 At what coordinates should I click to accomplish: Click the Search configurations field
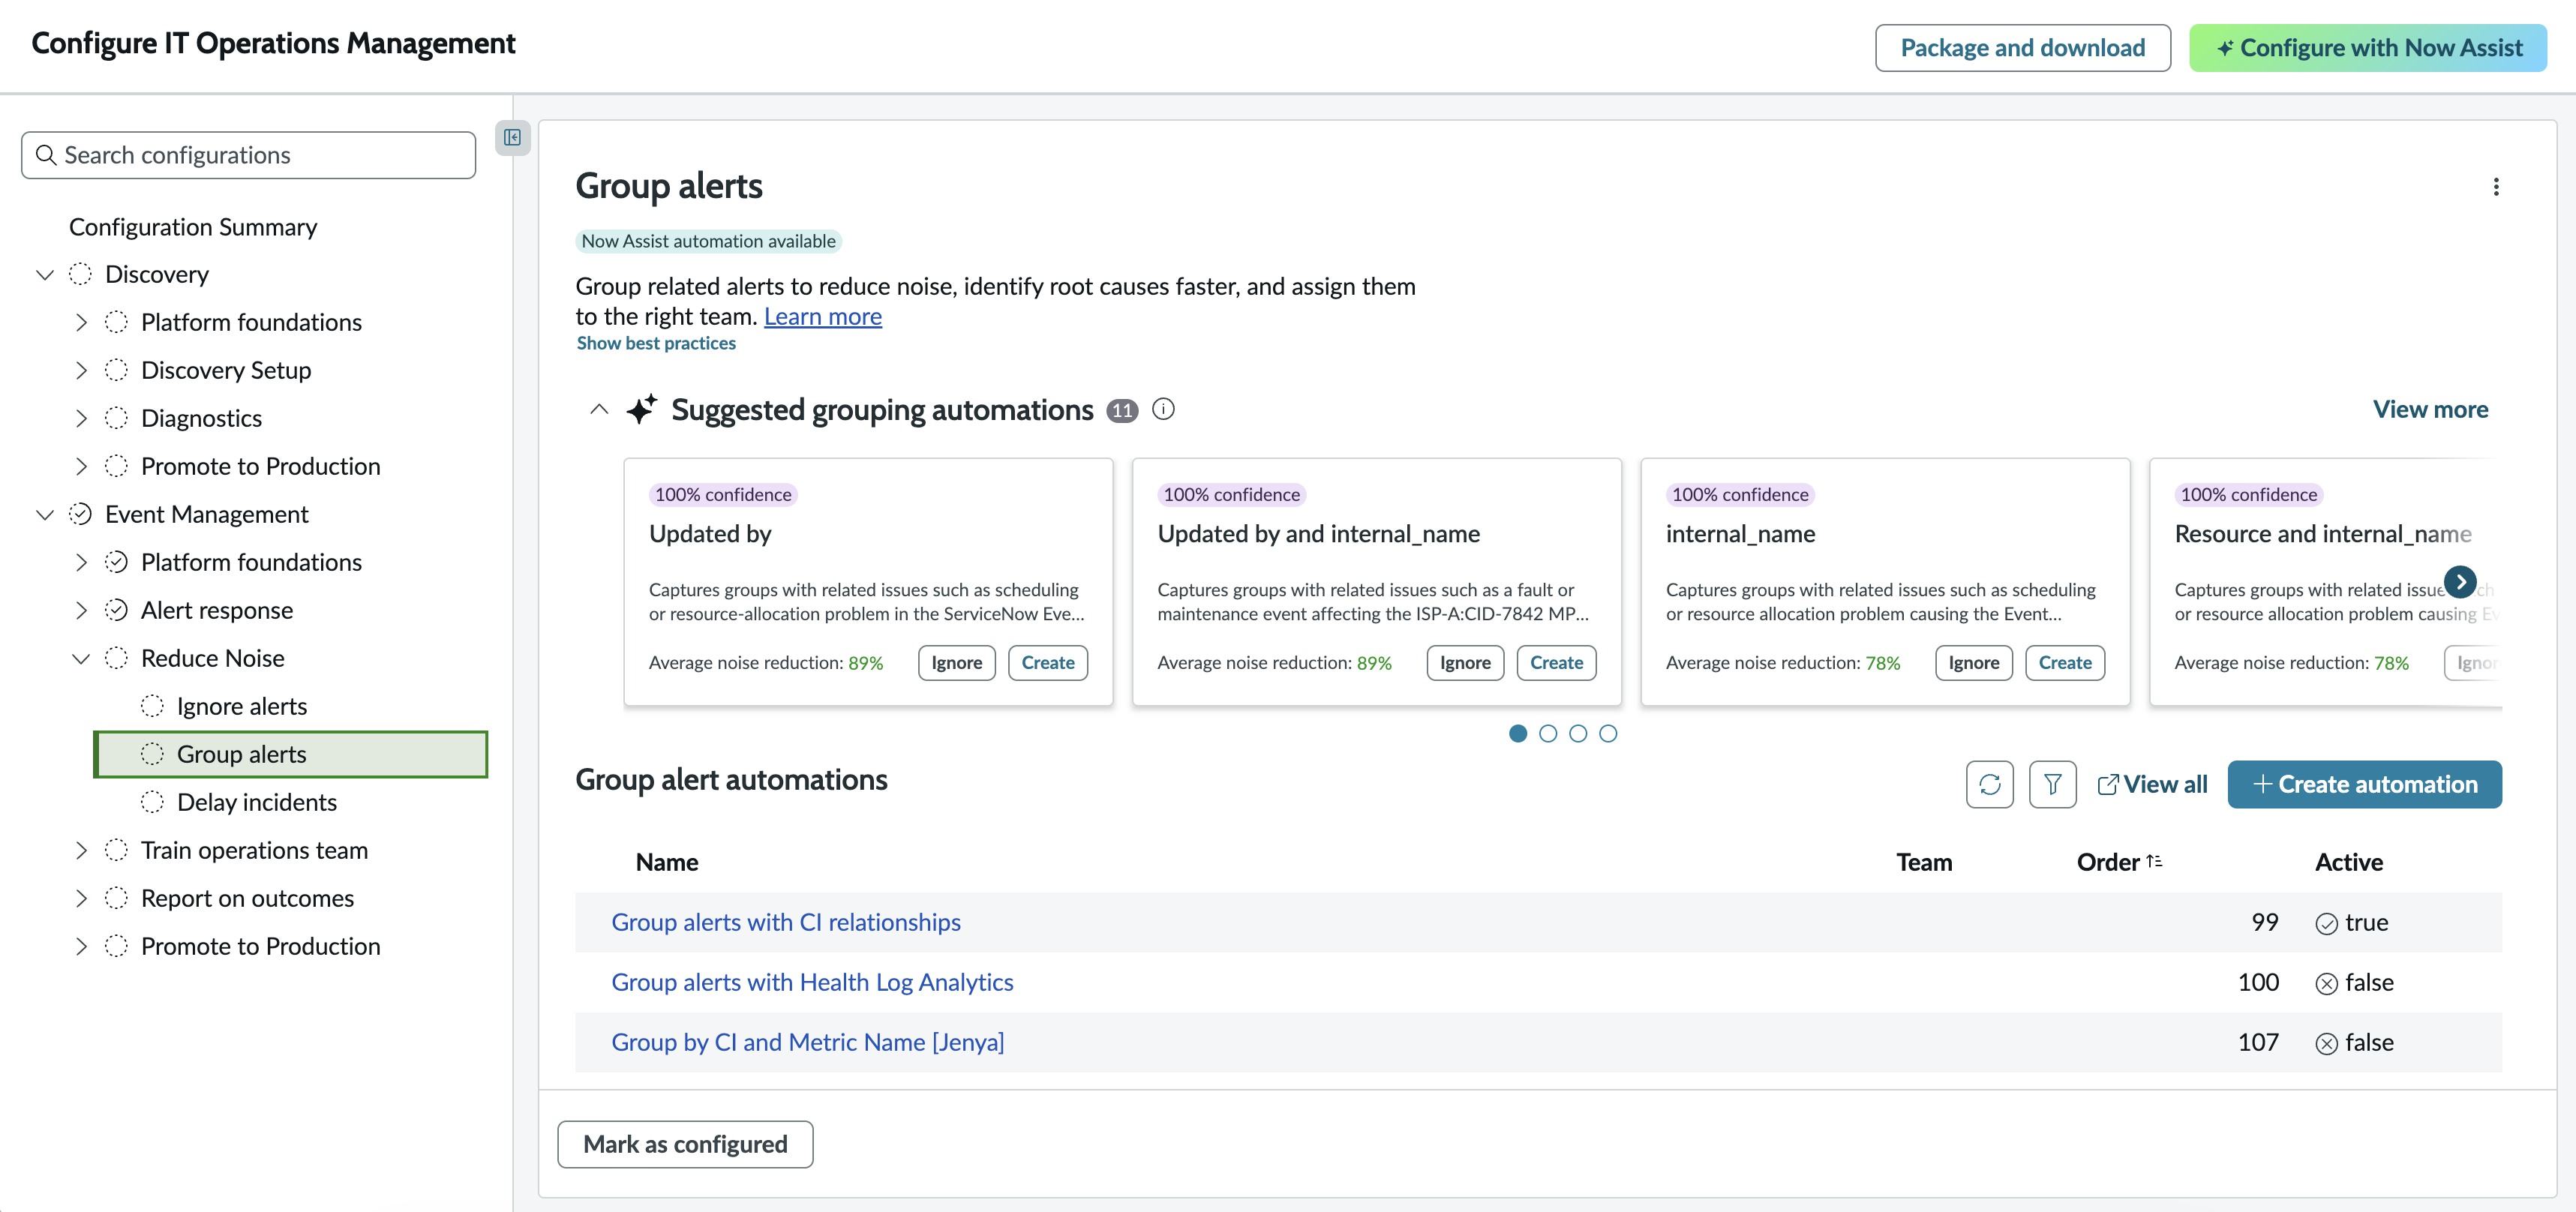248,155
